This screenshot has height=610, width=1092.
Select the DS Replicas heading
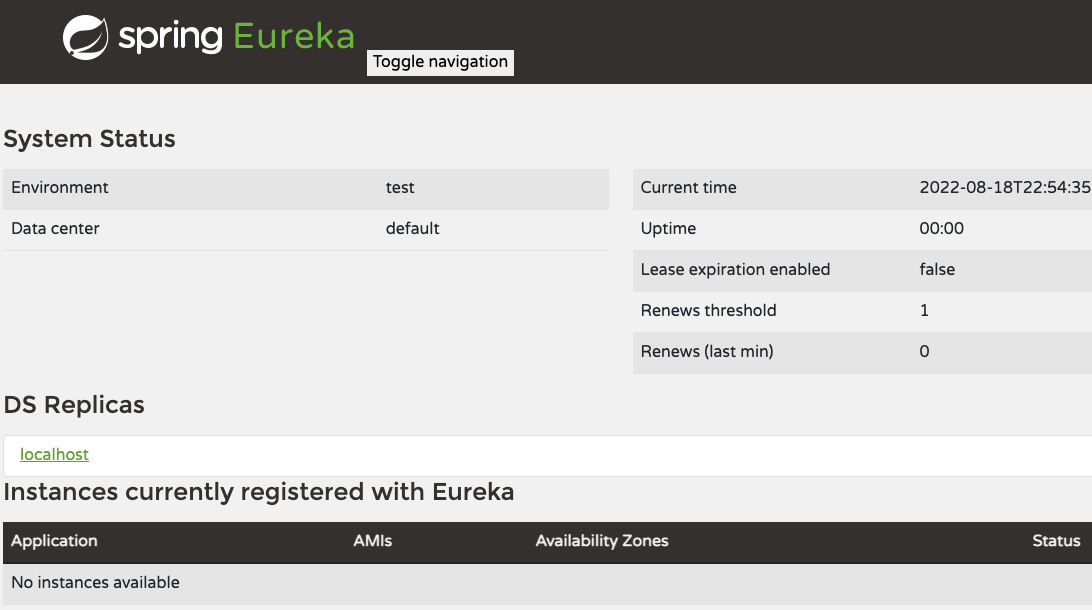(x=74, y=405)
